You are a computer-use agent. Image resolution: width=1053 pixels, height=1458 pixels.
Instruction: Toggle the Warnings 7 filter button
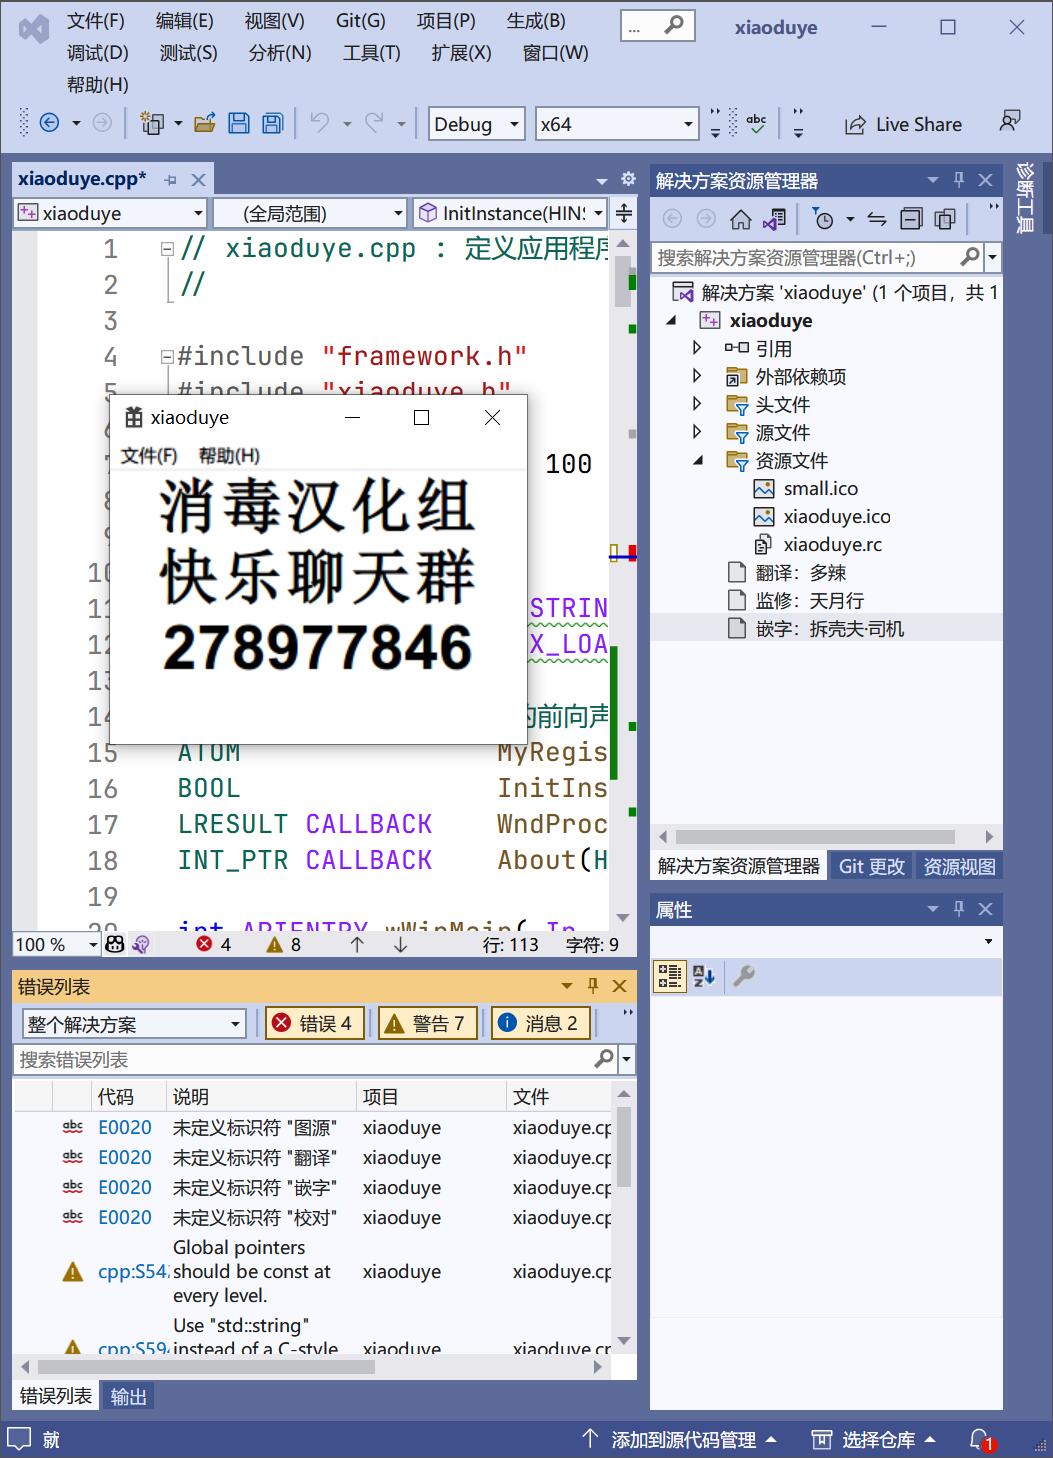(x=425, y=1023)
